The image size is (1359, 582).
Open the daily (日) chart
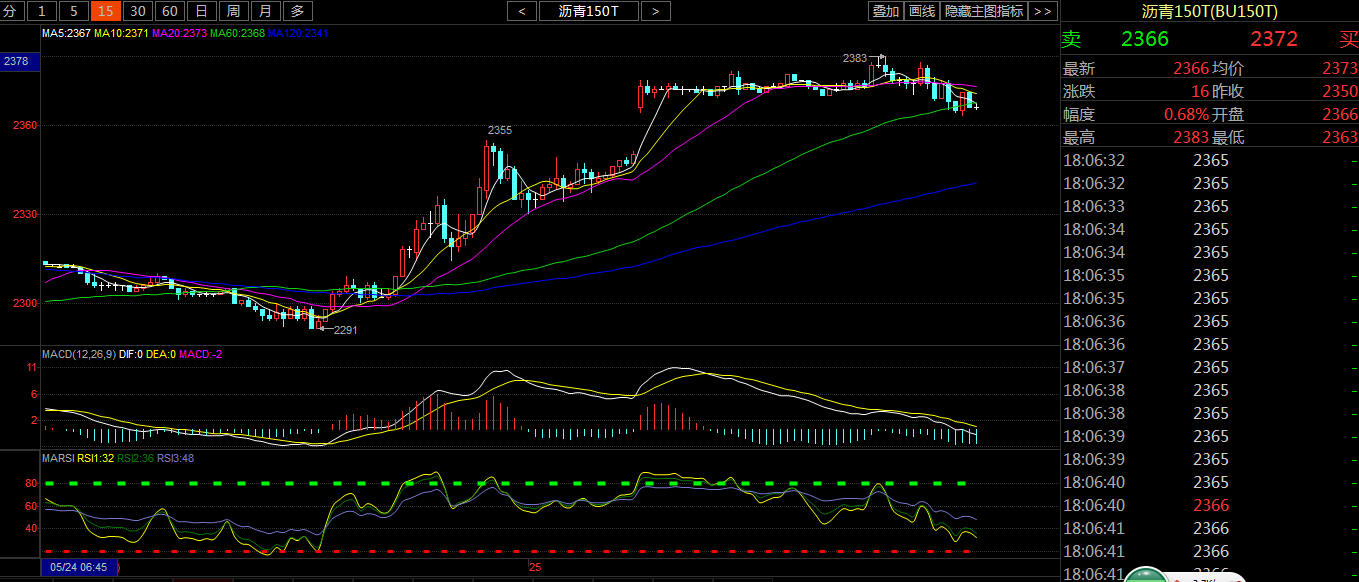(x=202, y=11)
